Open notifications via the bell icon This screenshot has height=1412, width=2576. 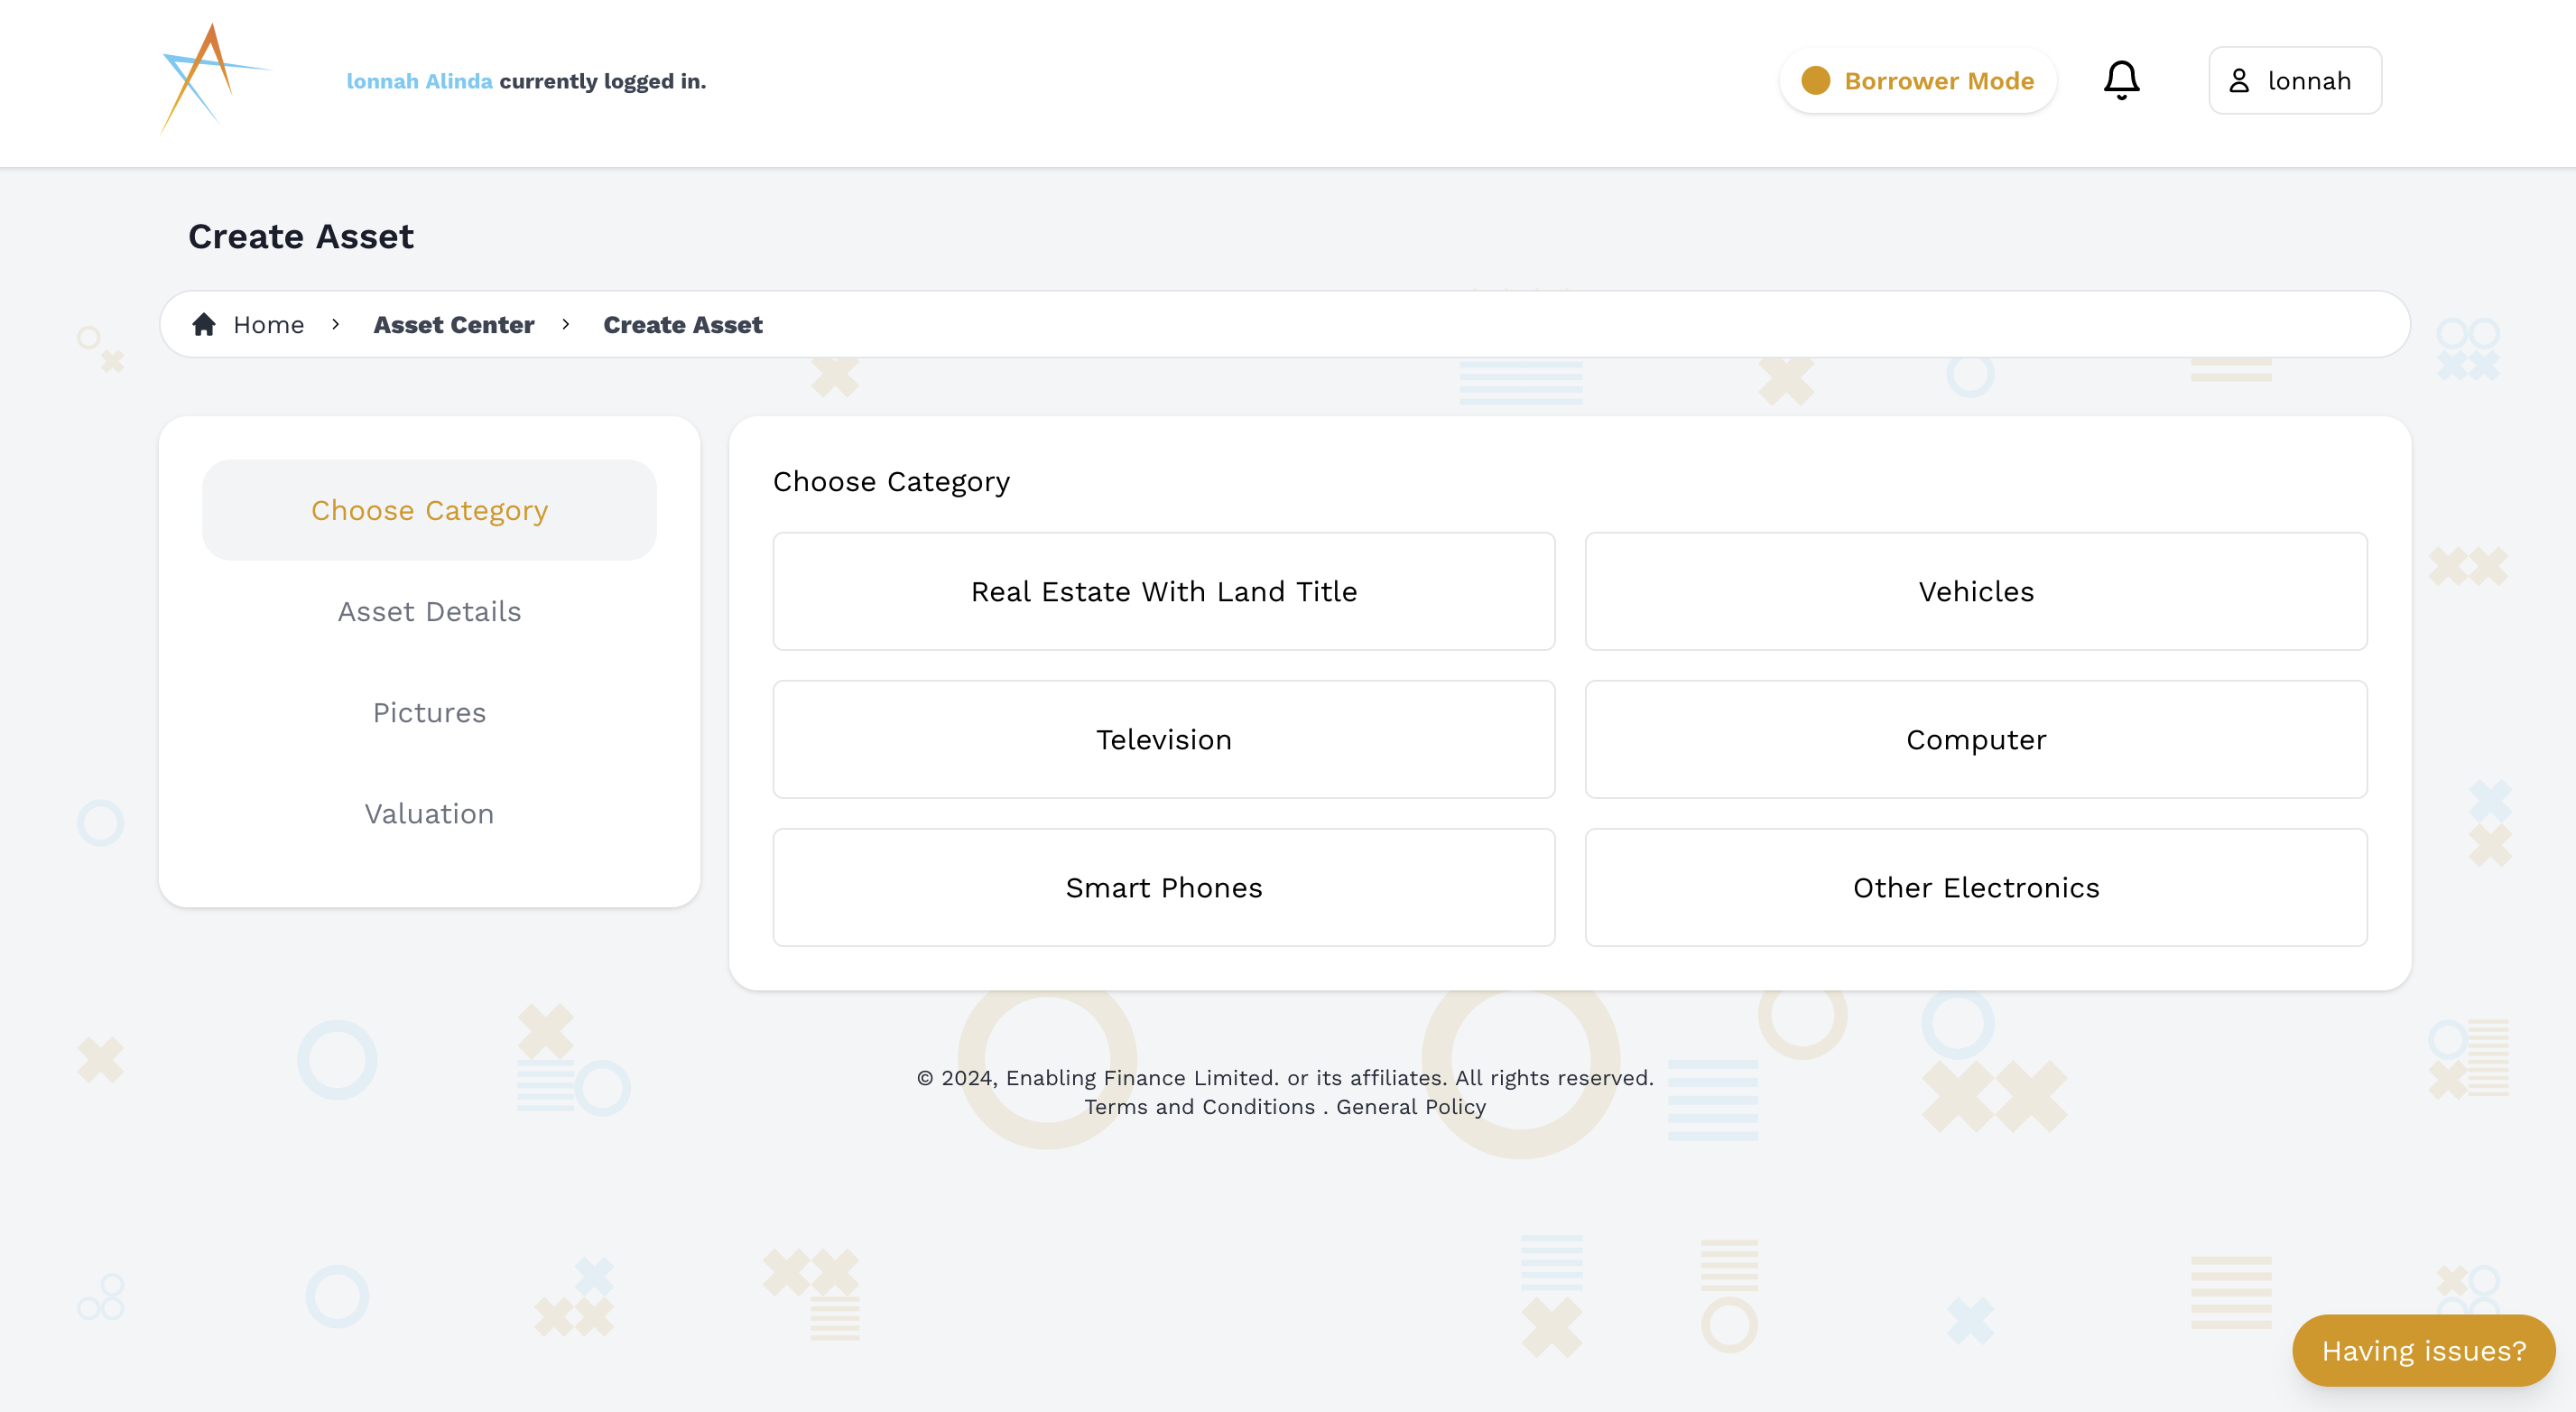pos(2121,80)
